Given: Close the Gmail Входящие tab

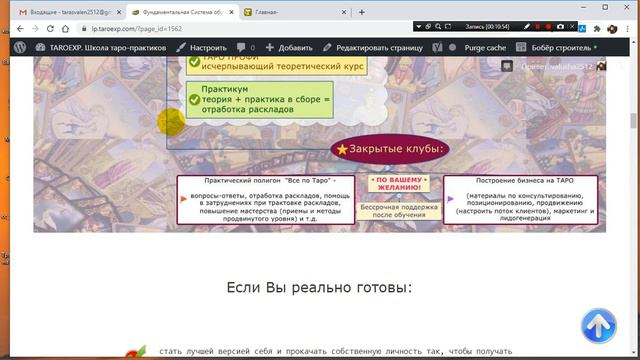Looking at the screenshot, I should click(119, 12).
